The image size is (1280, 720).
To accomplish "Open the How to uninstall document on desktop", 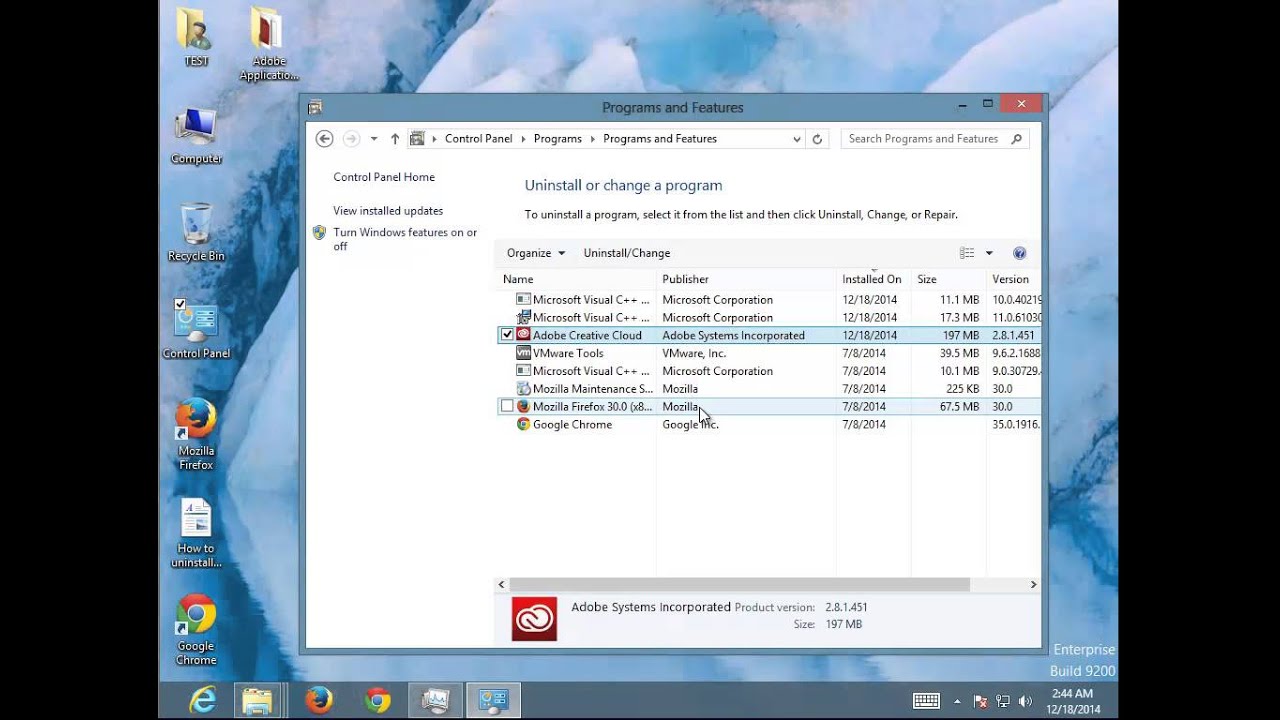I will click(x=196, y=533).
